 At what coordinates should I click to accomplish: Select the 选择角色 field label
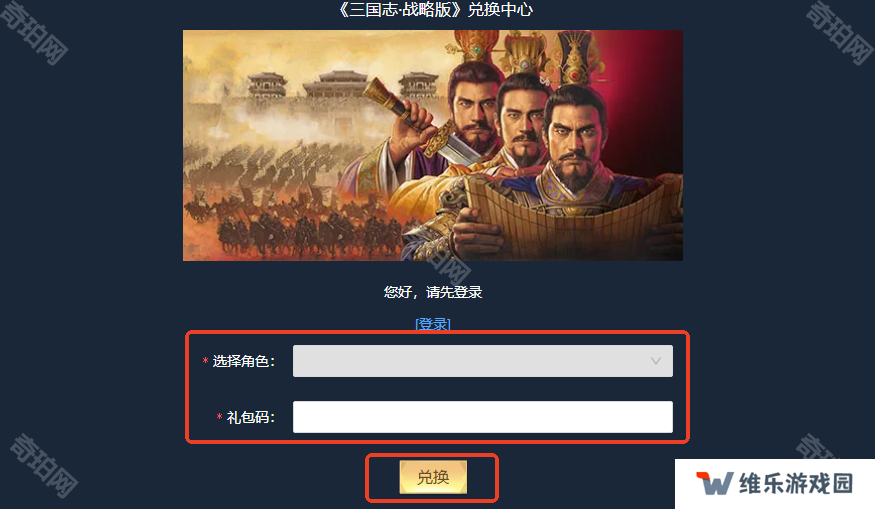[x=244, y=362]
